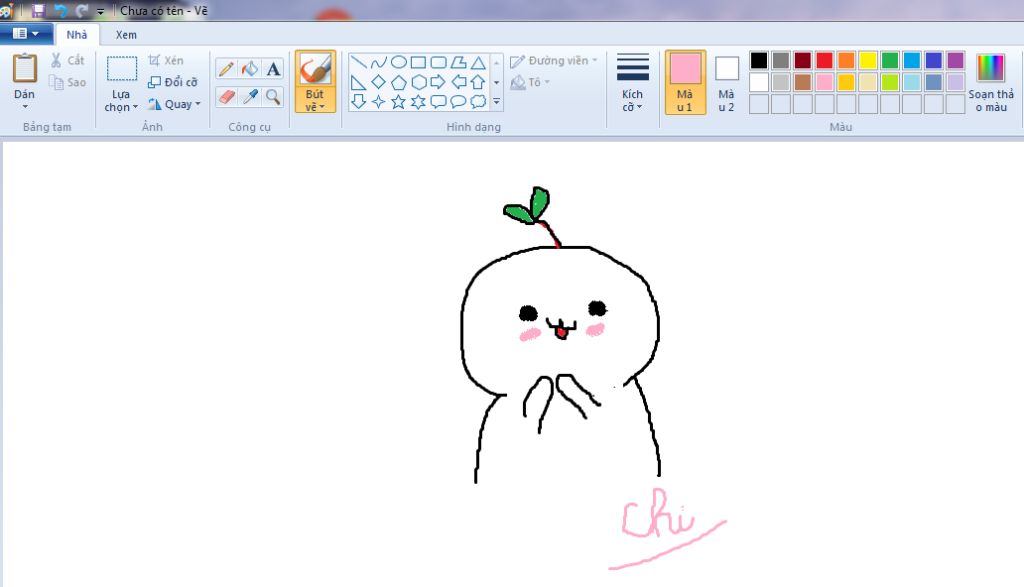
Task: Switch to the Nhà tab
Action: point(76,35)
